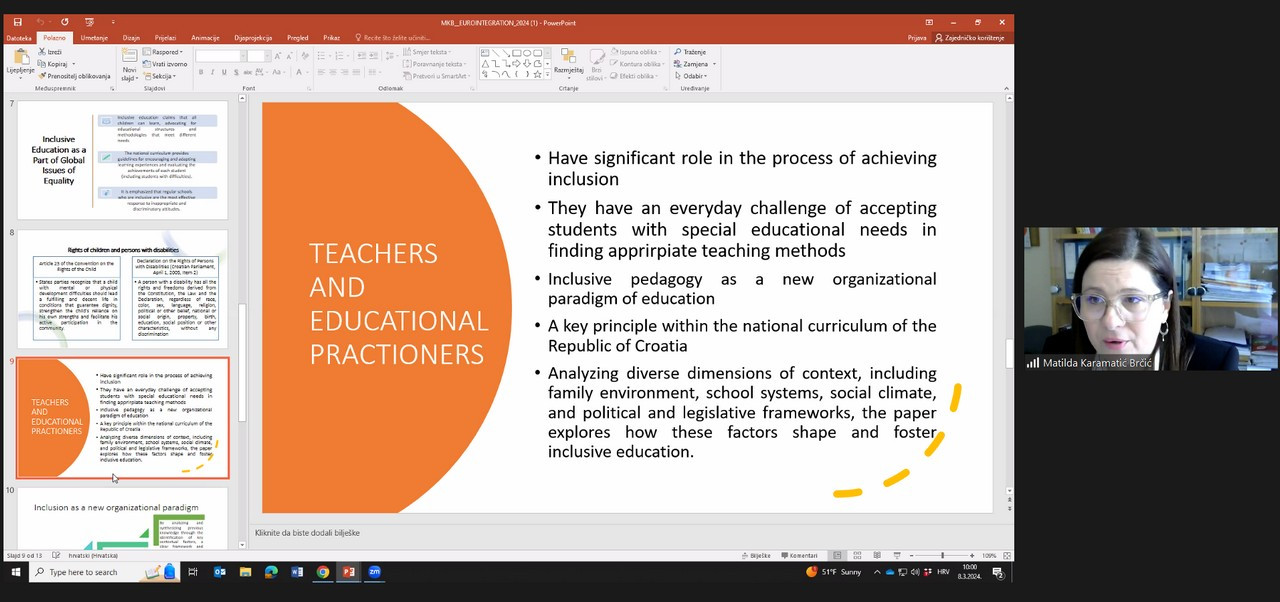Viewport: 1280px width, 602px height.
Task: Increase font size with larger A
Action: tap(277, 56)
